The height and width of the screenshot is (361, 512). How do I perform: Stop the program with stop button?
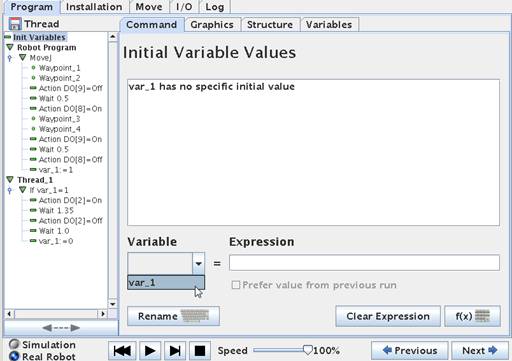[200, 350]
